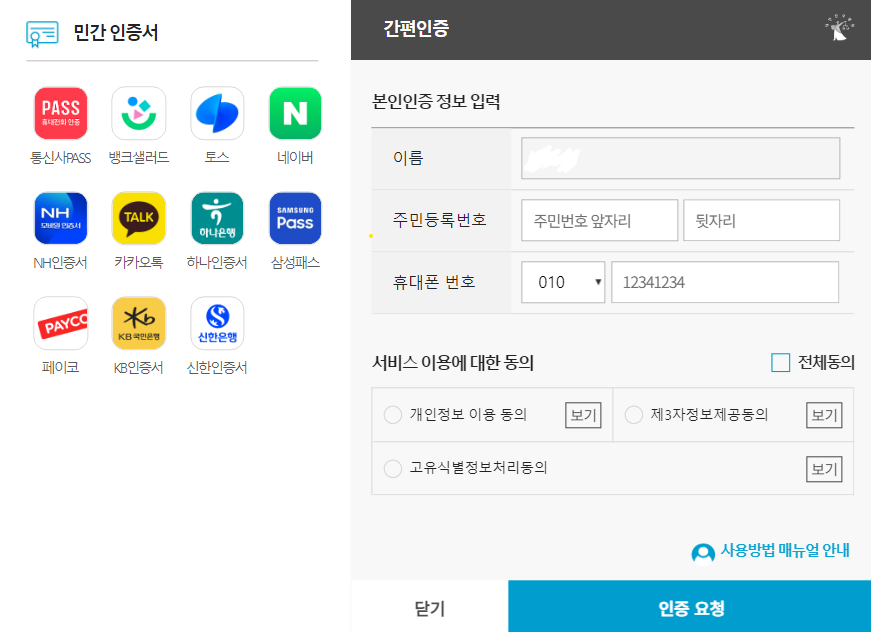This screenshot has height=632, width=871.
Task: Select the 고유식별정보처리동의 radio button
Action: click(393, 468)
